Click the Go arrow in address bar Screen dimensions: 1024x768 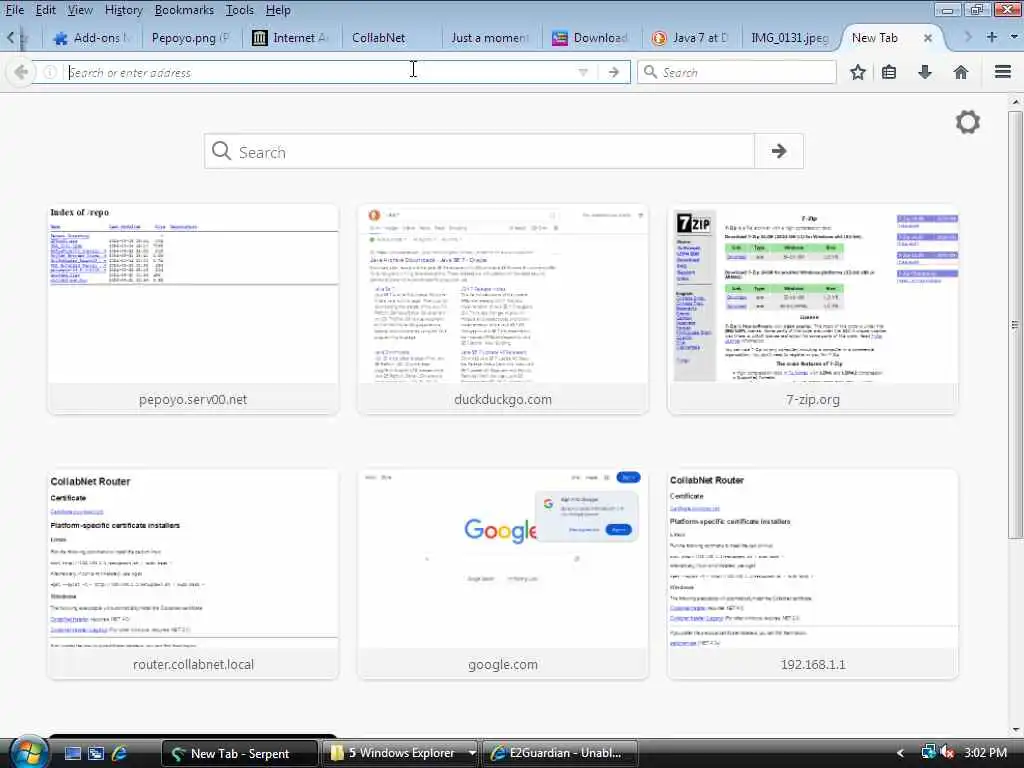[614, 72]
